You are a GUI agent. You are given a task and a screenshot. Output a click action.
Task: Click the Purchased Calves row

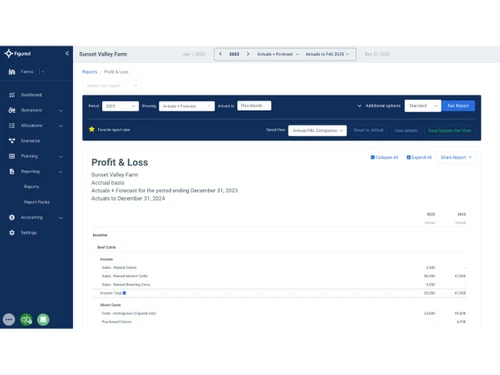point(280,322)
